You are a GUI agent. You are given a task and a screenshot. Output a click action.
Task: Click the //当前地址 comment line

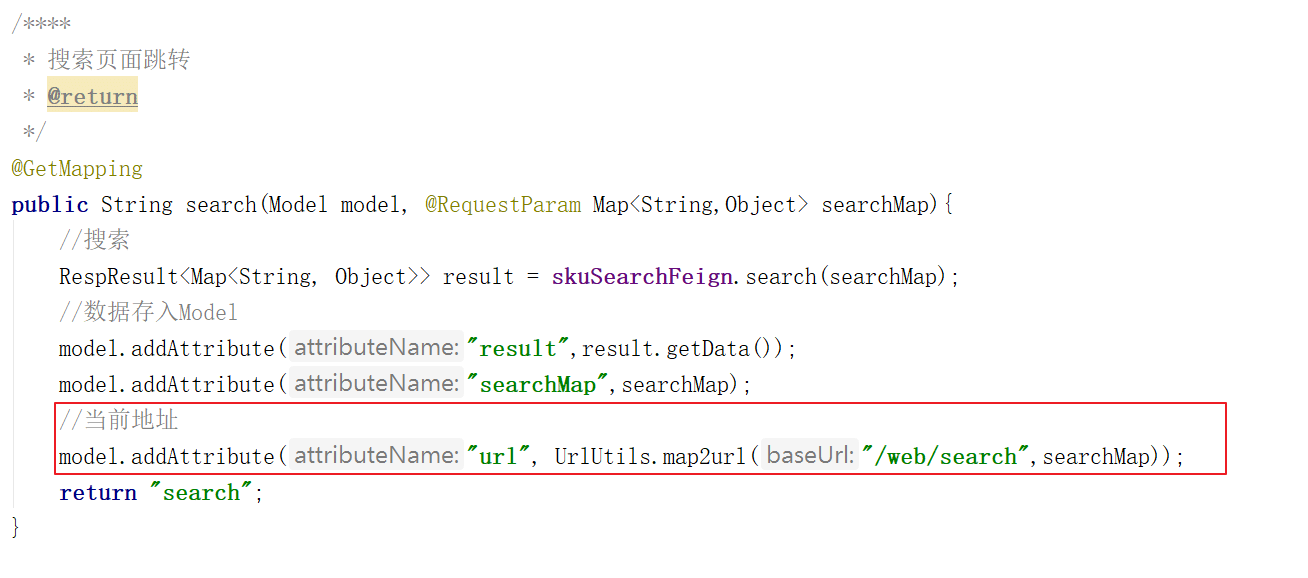click(118, 421)
